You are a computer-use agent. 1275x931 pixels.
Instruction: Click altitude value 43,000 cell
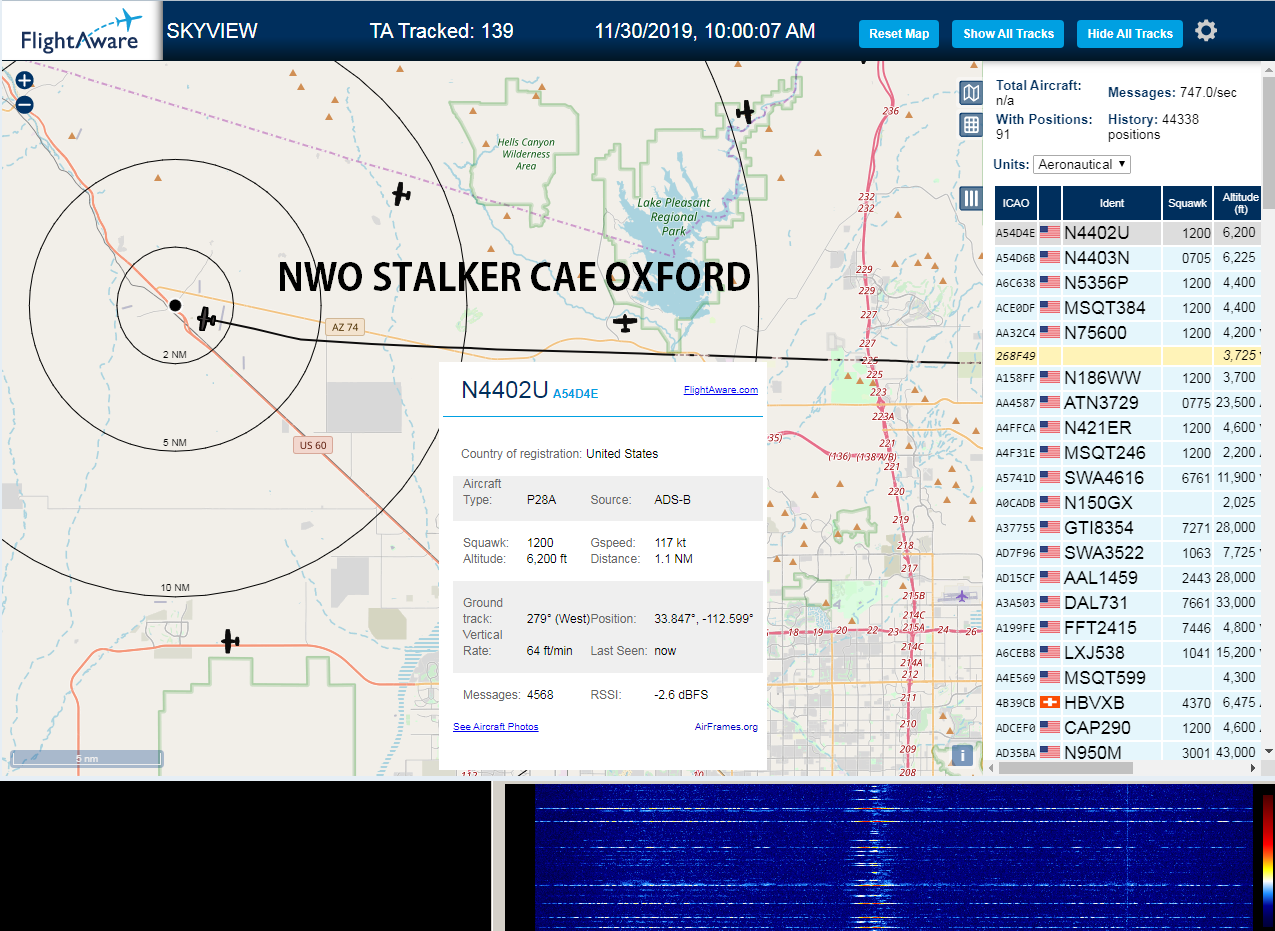pos(1238,753)
